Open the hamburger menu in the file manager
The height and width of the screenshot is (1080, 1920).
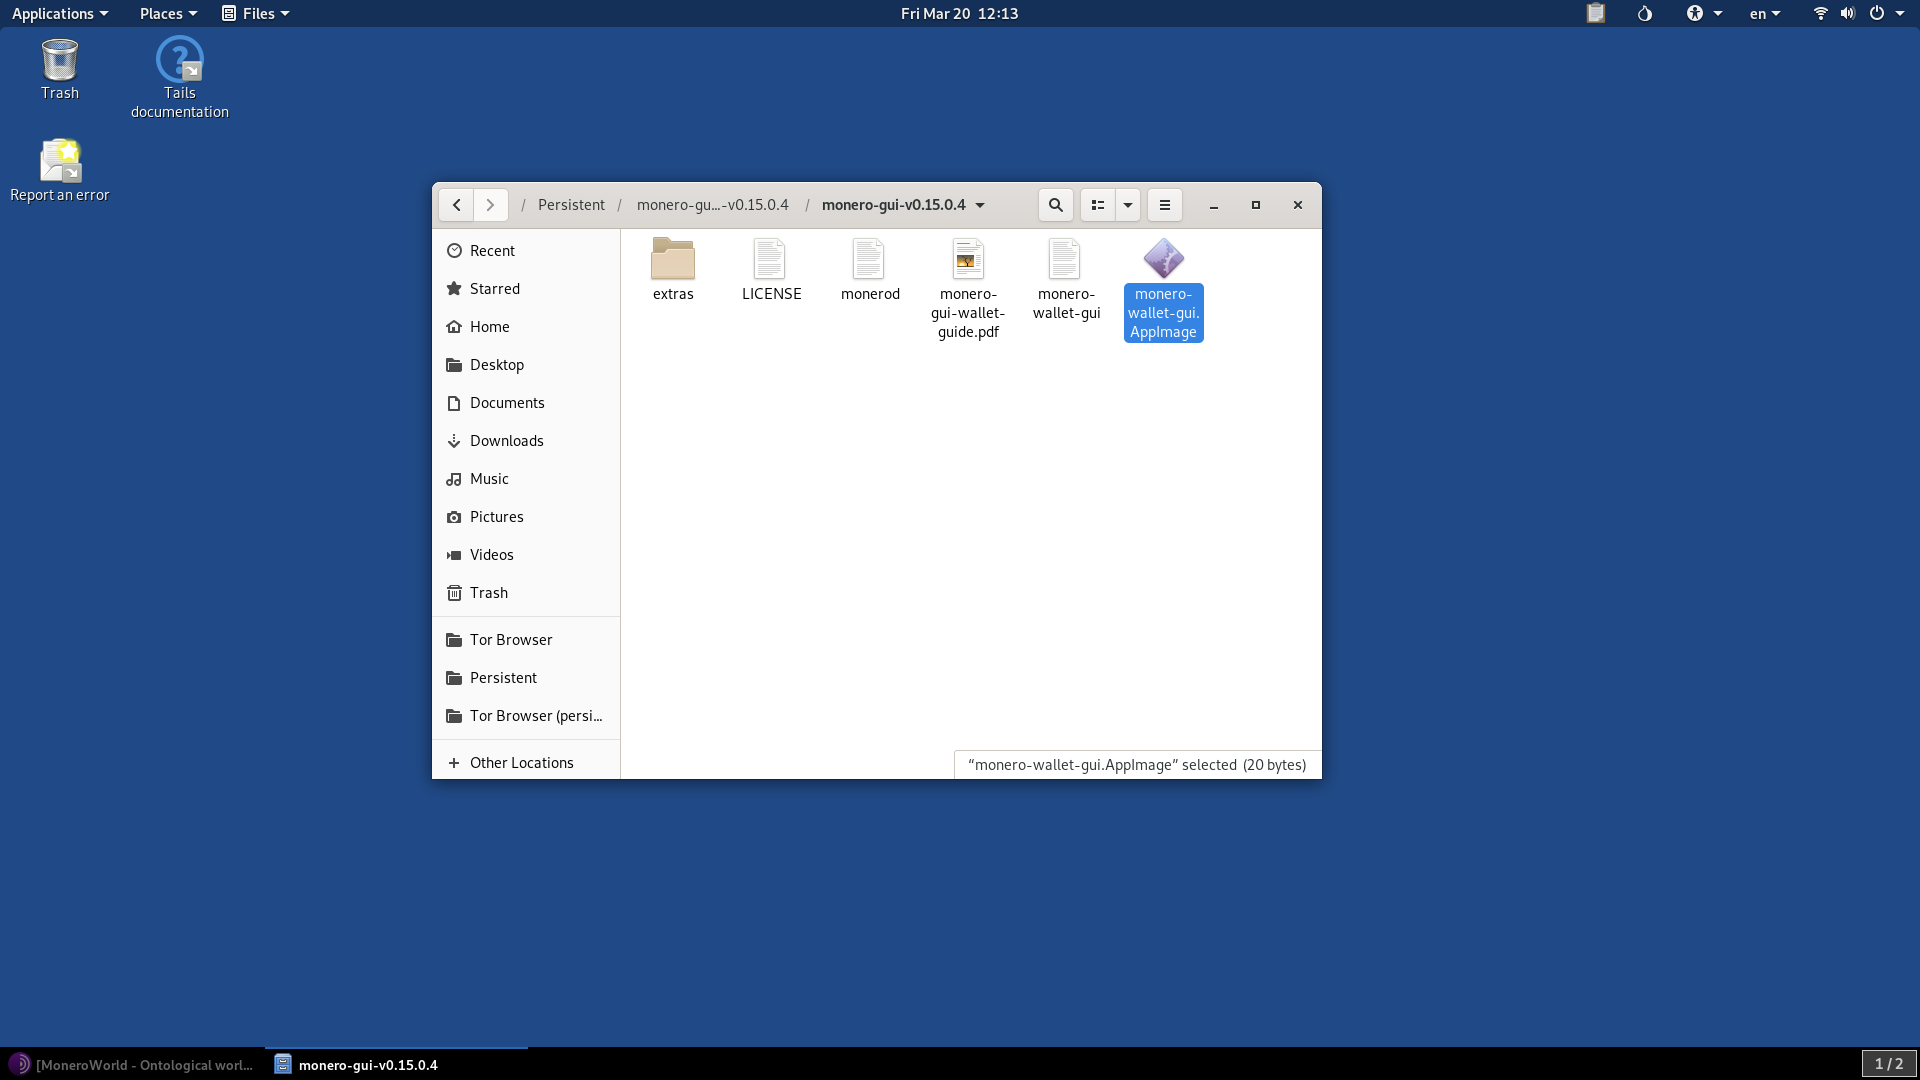pos(1163,204)
